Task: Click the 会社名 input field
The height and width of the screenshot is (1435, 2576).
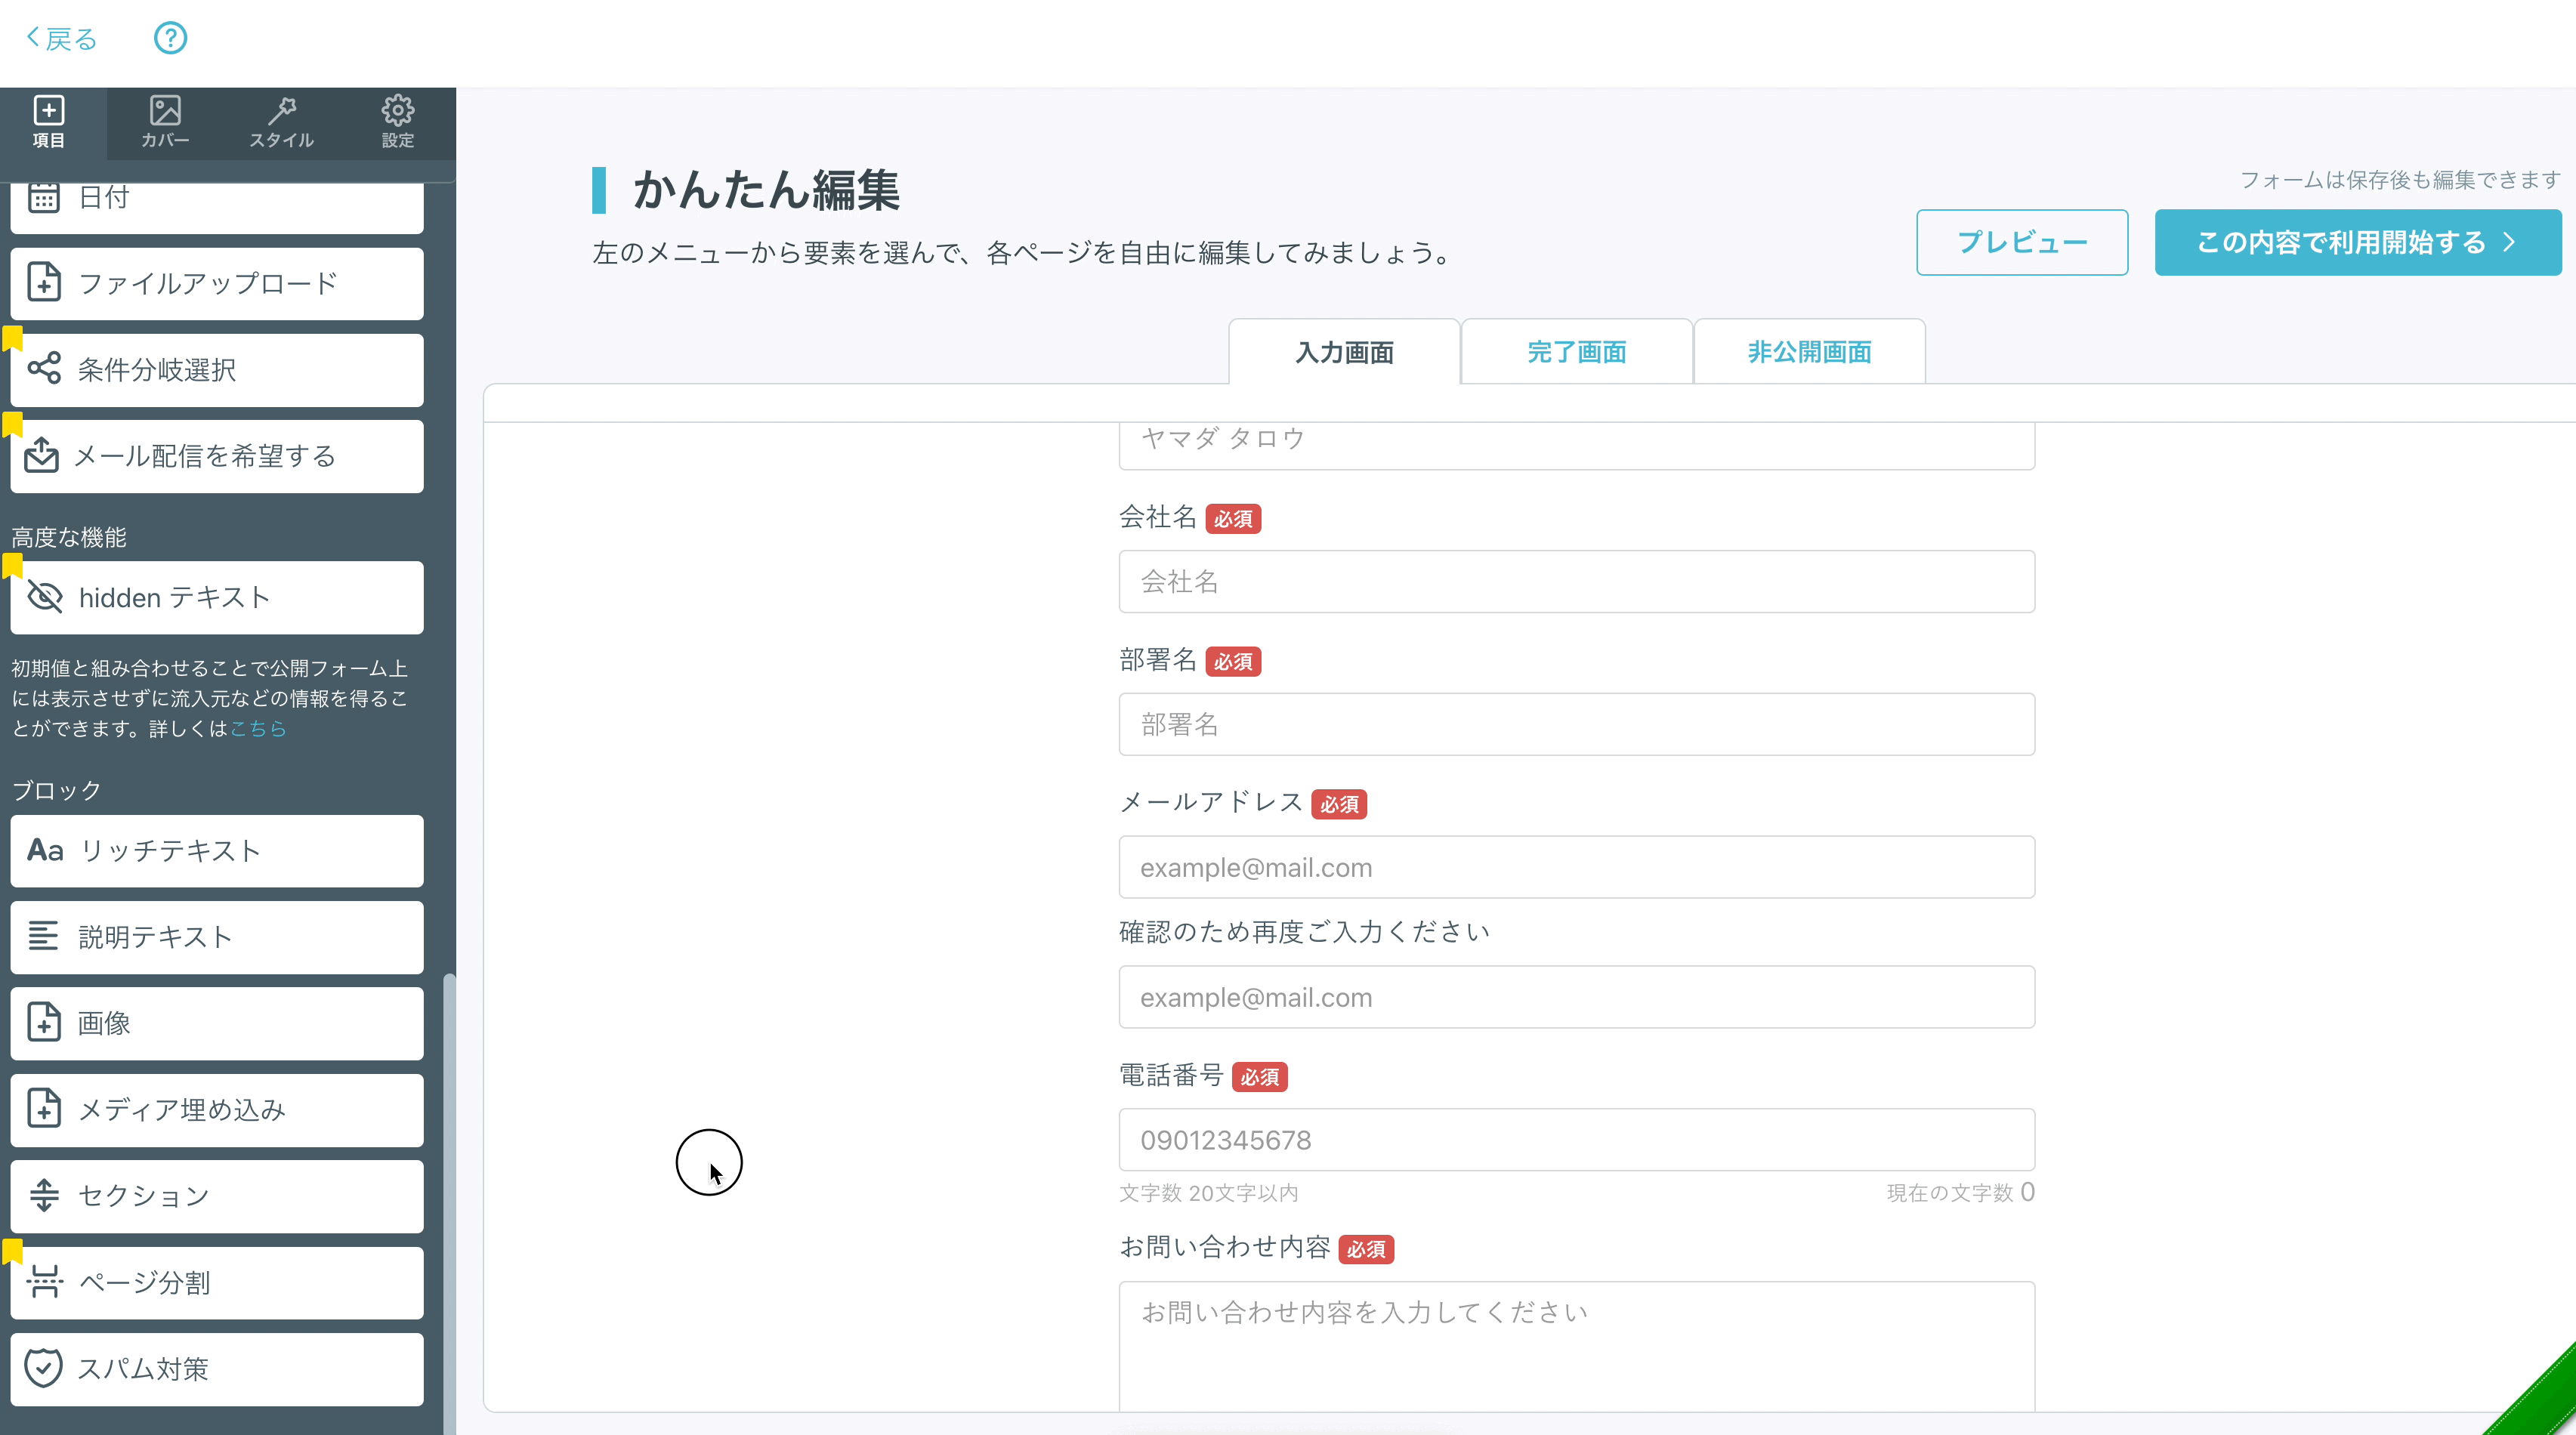Action: (x=1576, y=582)
